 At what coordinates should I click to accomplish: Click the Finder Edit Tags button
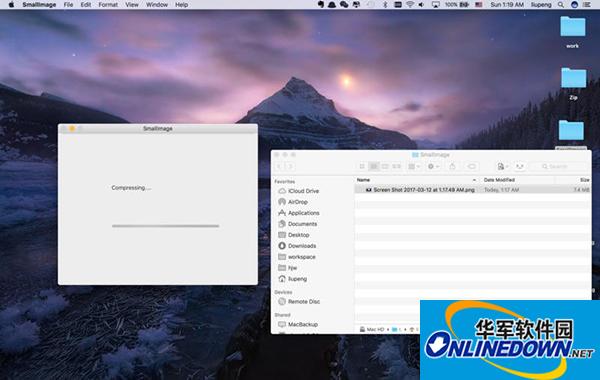[x=471, y=166]
